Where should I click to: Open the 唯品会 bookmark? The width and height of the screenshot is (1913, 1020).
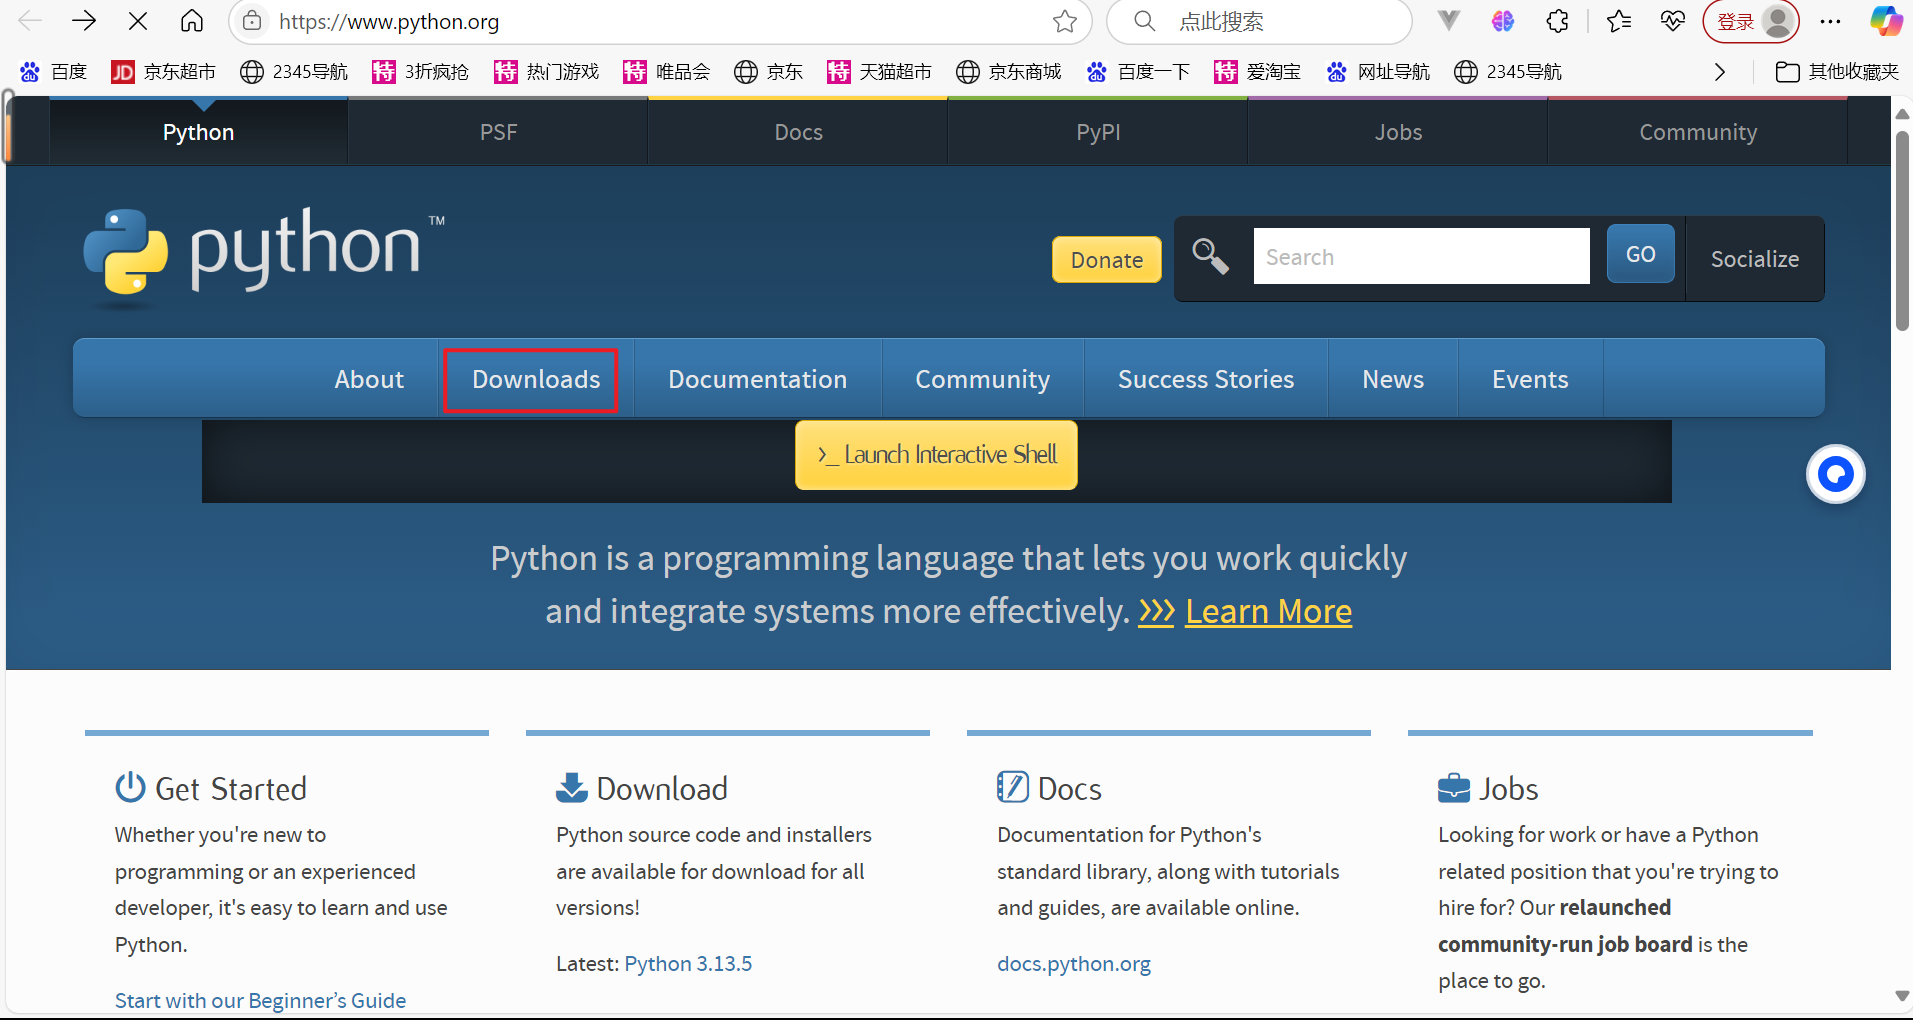(x=666, y=72)
